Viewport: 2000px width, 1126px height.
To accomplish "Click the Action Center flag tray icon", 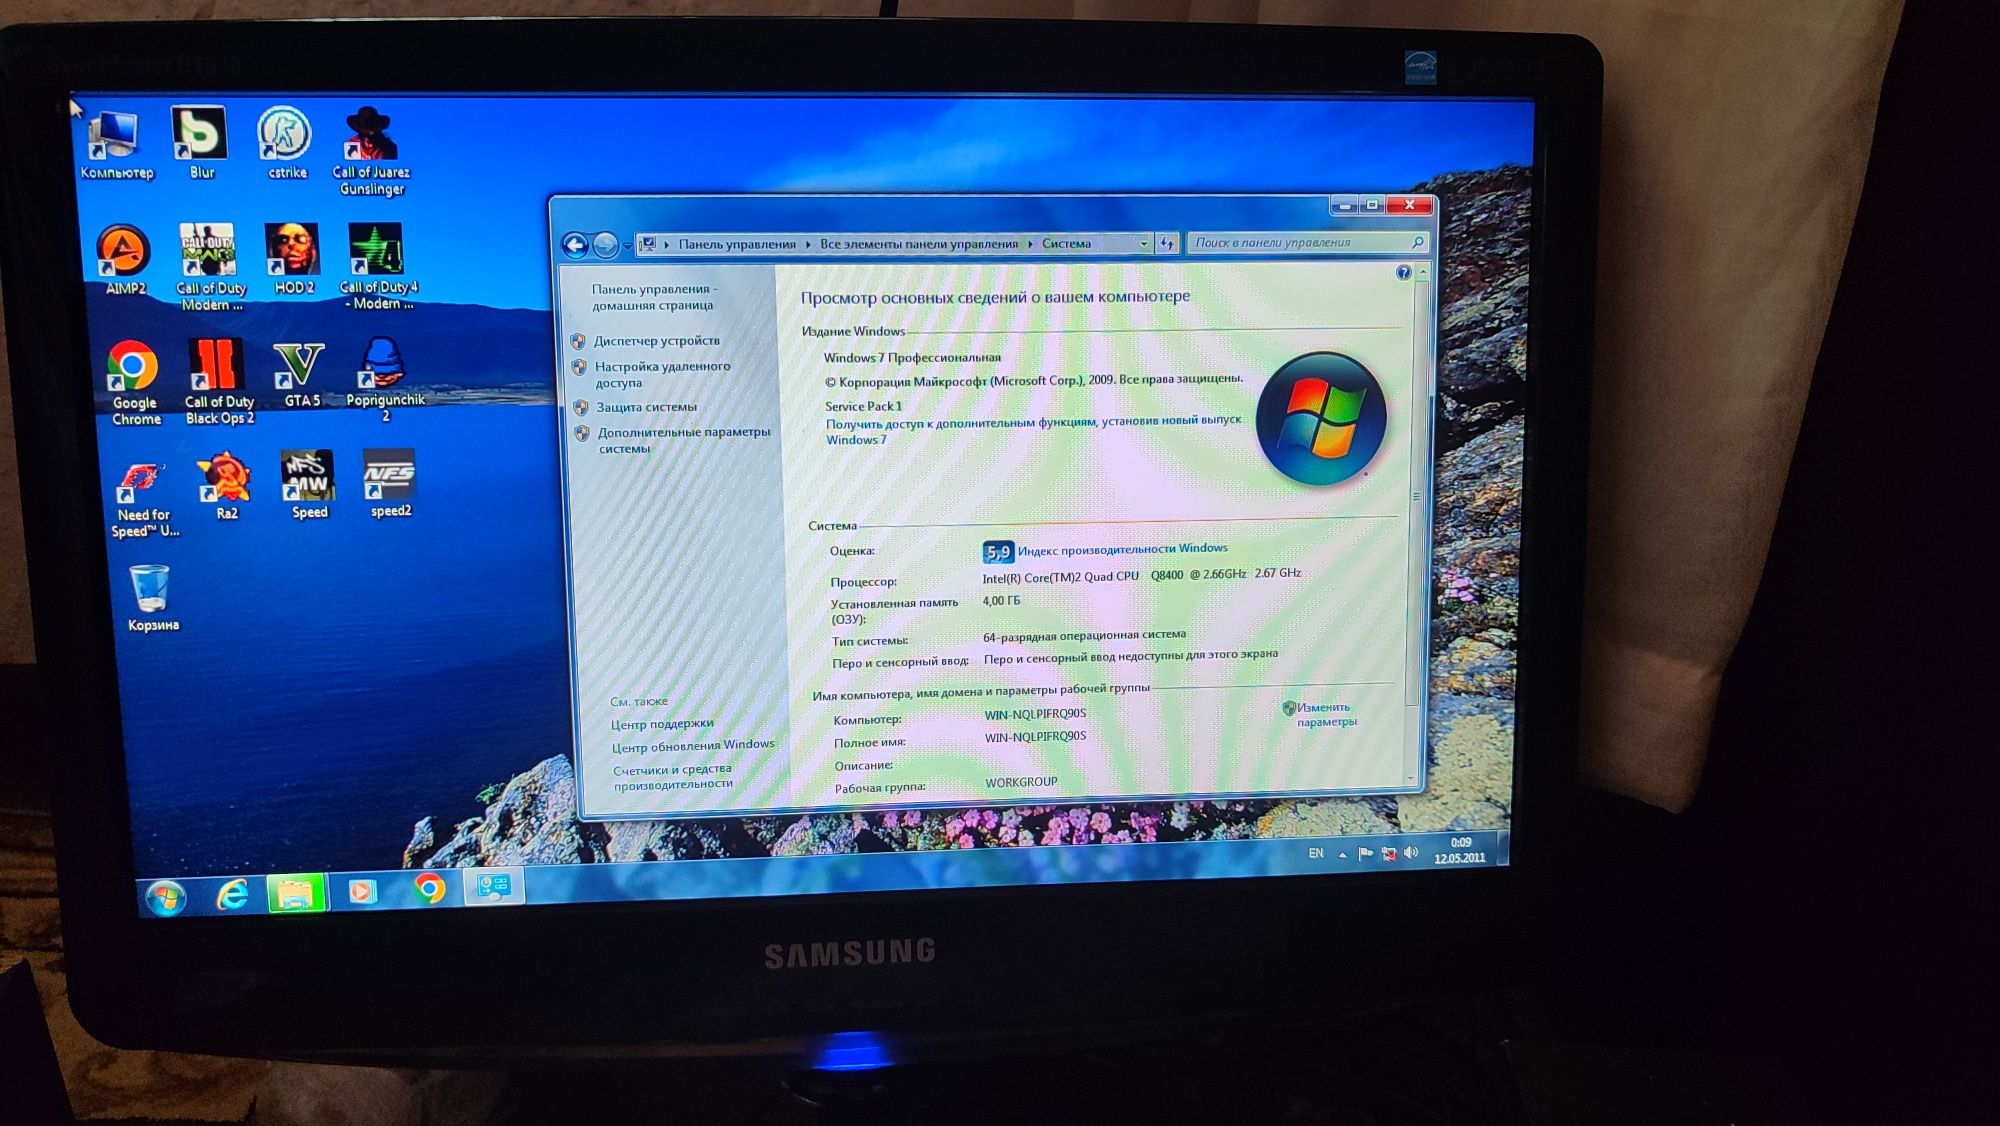I will tap(1365, 853).
